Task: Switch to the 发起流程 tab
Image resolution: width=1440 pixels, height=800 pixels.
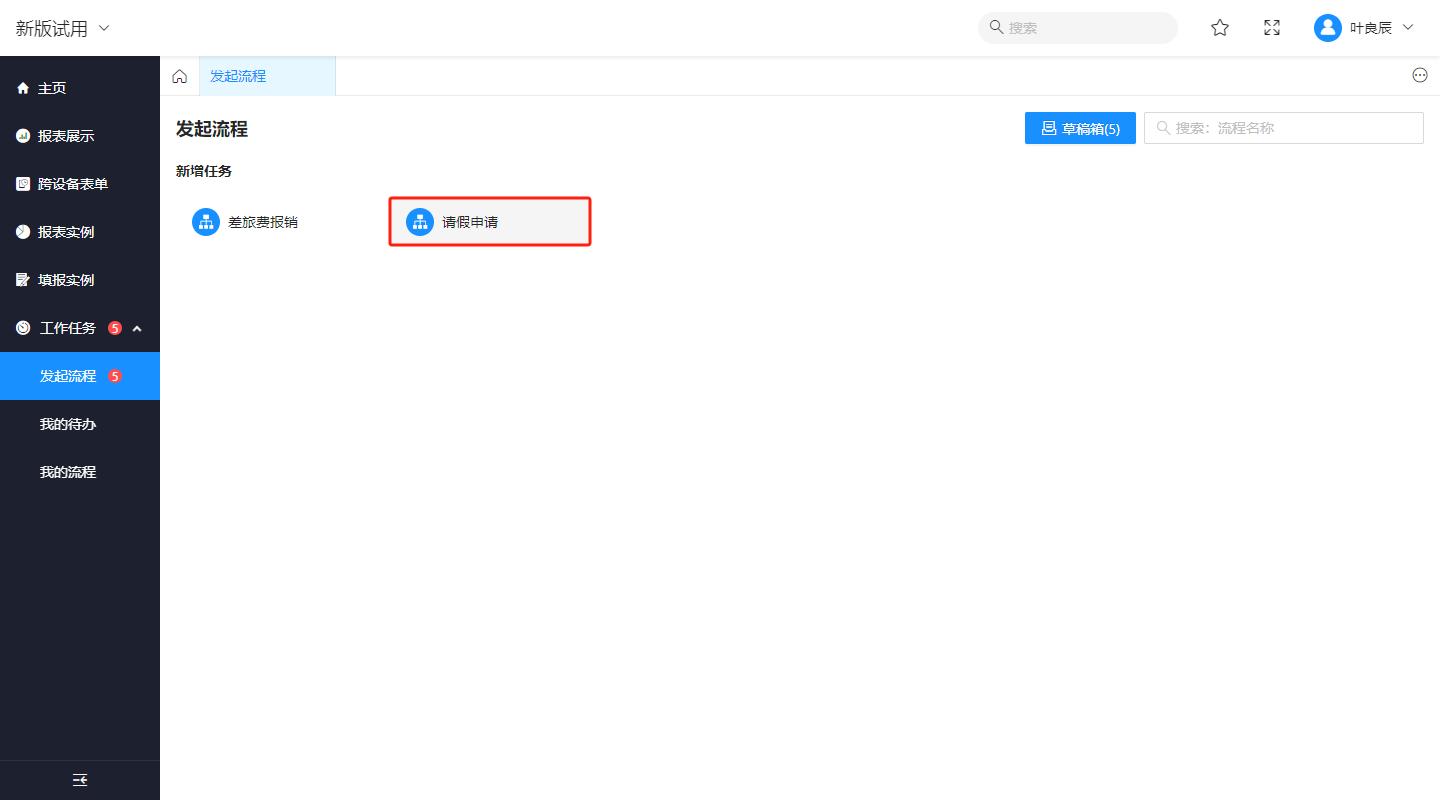Action: click(x=238, y=76)
